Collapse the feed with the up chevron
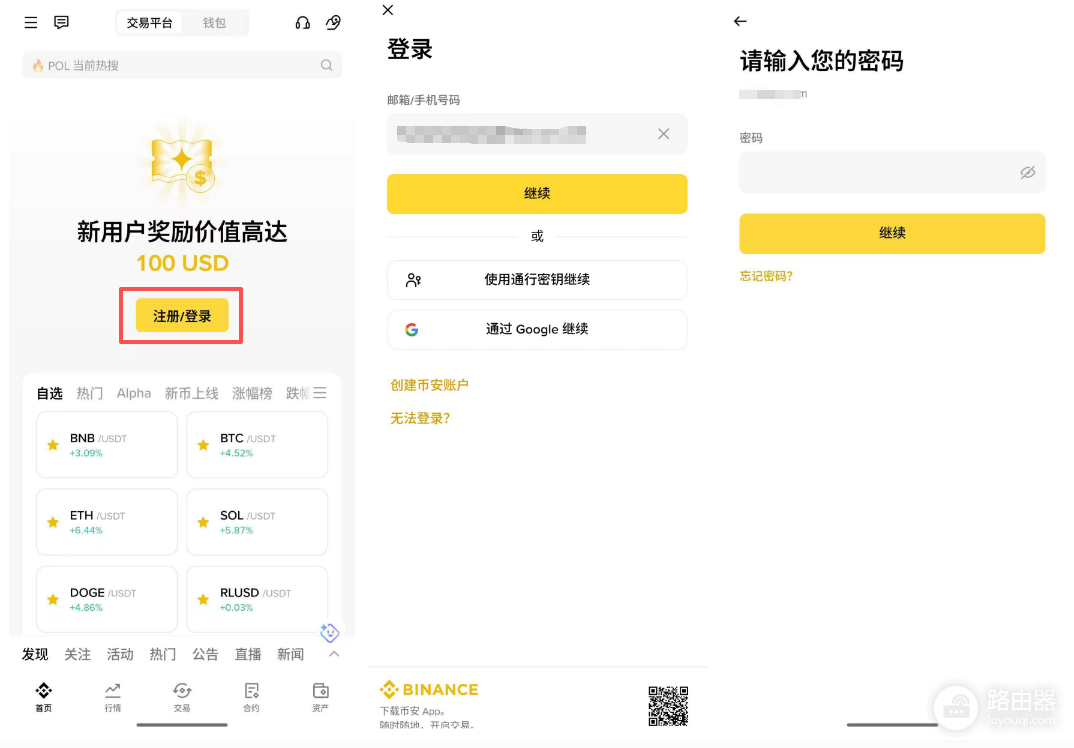The height and width of the screenshot is (748, 1074). click(334, 654)
